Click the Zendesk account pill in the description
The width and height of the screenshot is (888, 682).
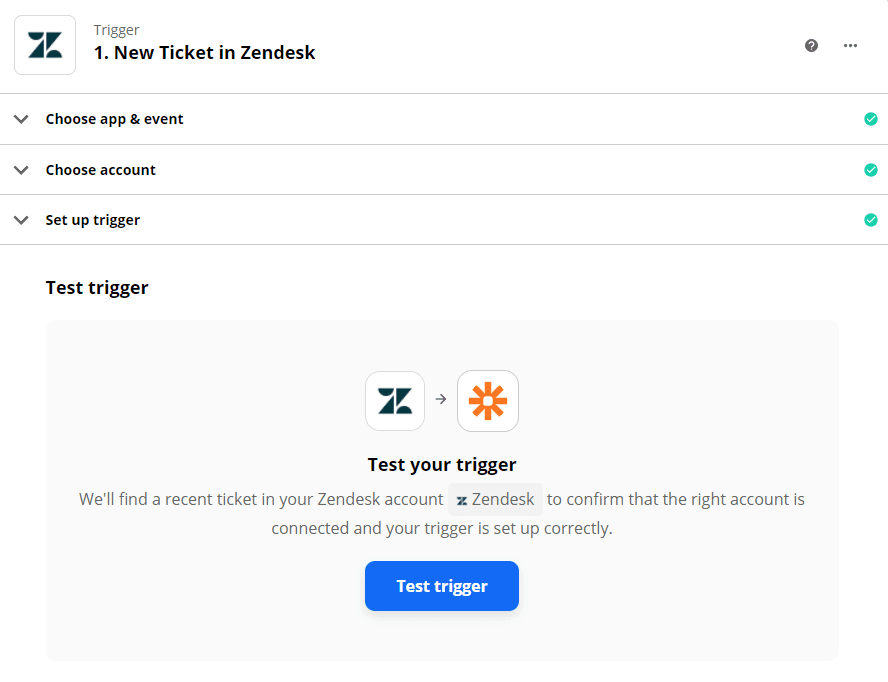[x=495, y=499]
